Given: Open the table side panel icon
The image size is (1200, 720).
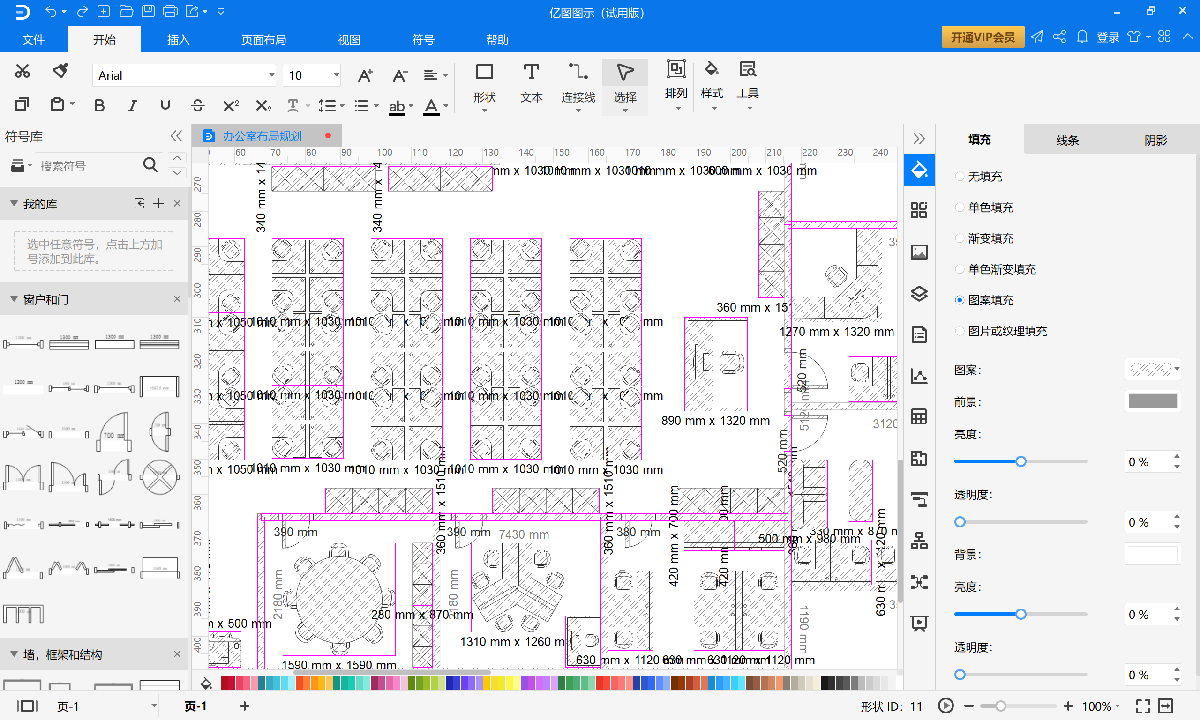Looking at the screenshot, I should (x=919, y=417).
